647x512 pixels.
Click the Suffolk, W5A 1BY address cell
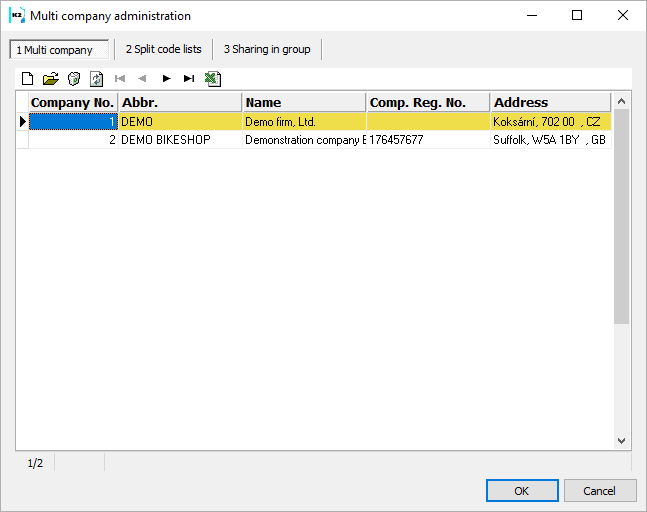click(550, 140)
